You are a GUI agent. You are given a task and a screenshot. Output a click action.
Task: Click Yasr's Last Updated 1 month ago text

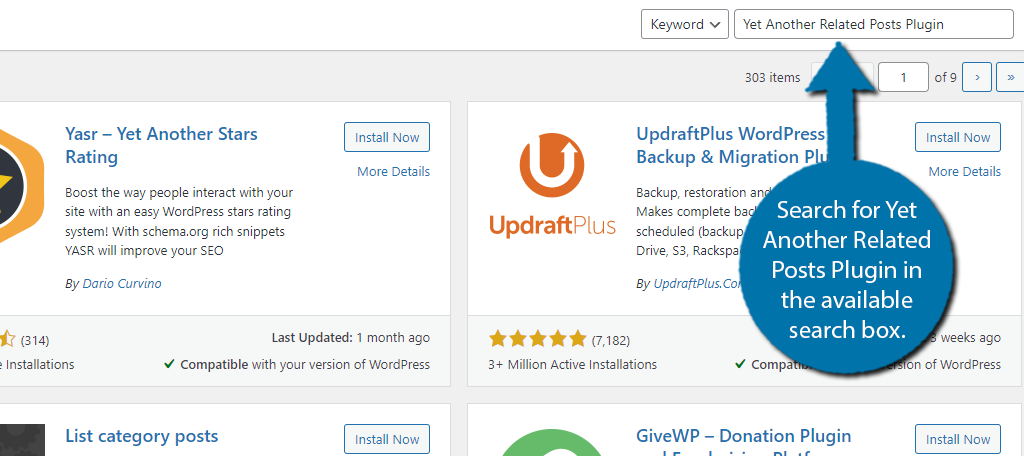(351, 338)
